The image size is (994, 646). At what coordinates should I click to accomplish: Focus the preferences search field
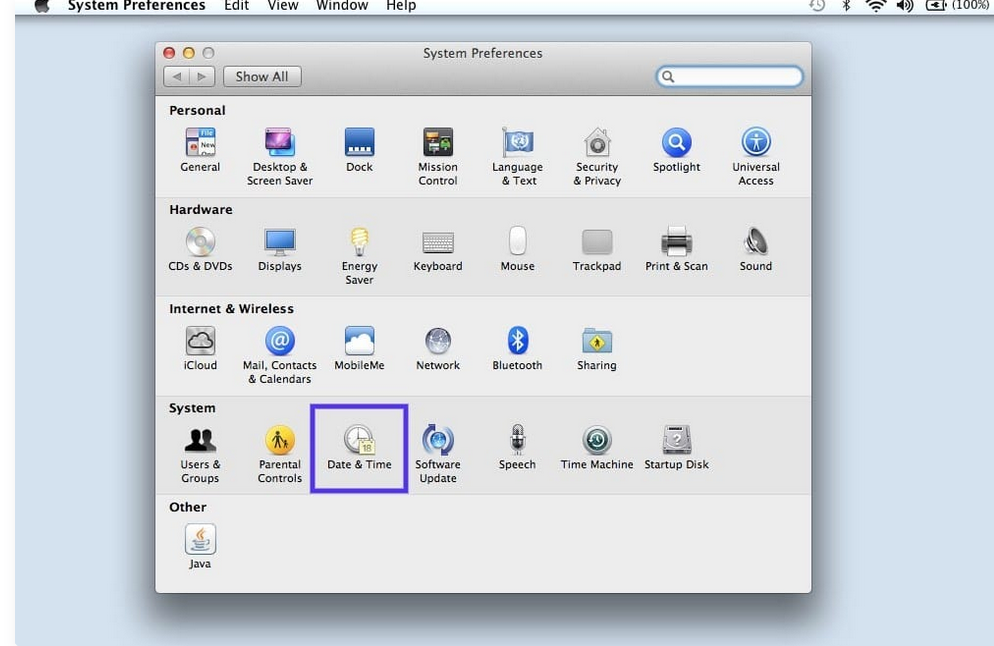730,77
